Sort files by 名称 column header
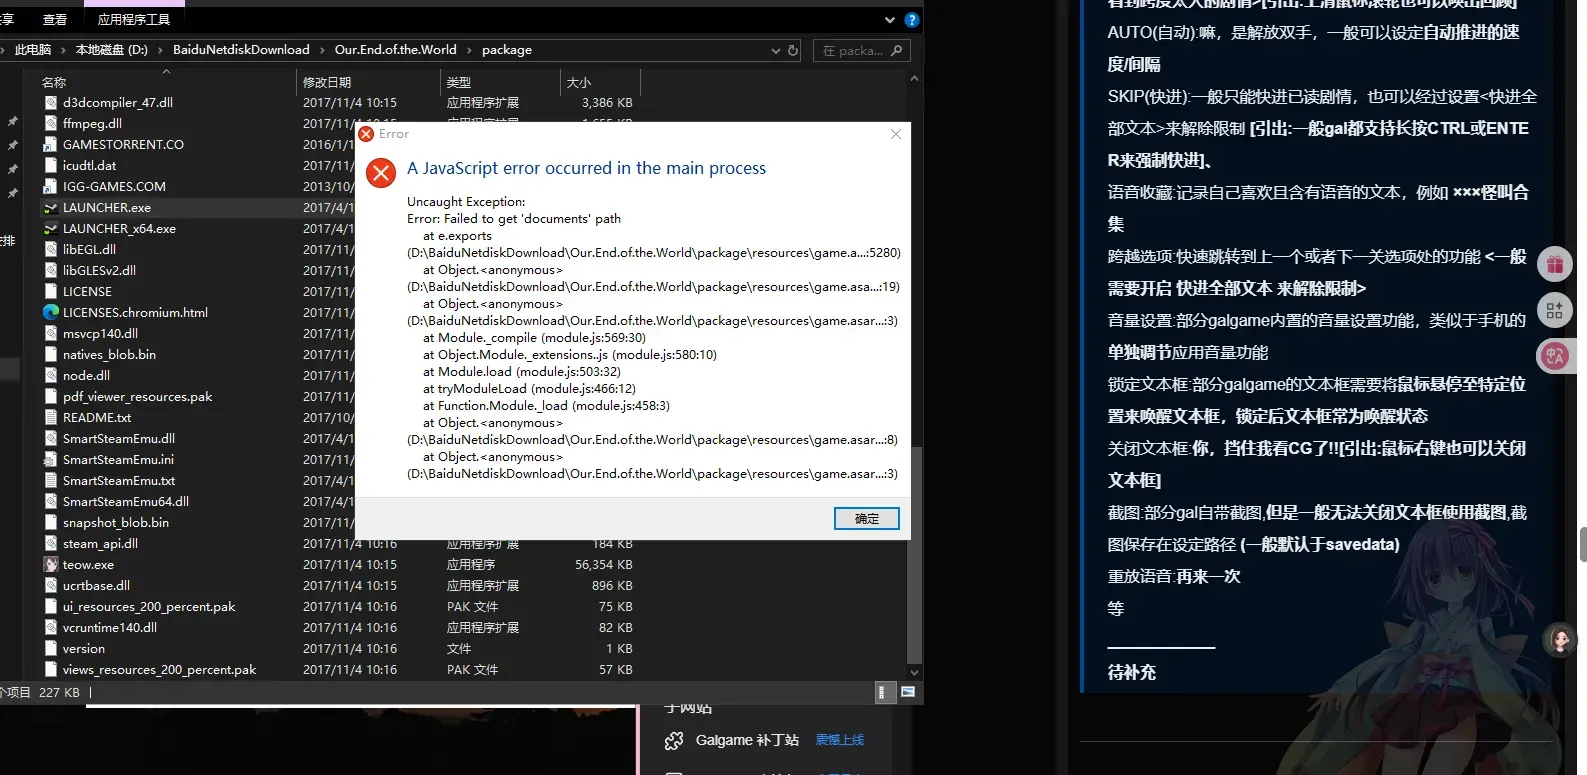 [x=54, y=82]
